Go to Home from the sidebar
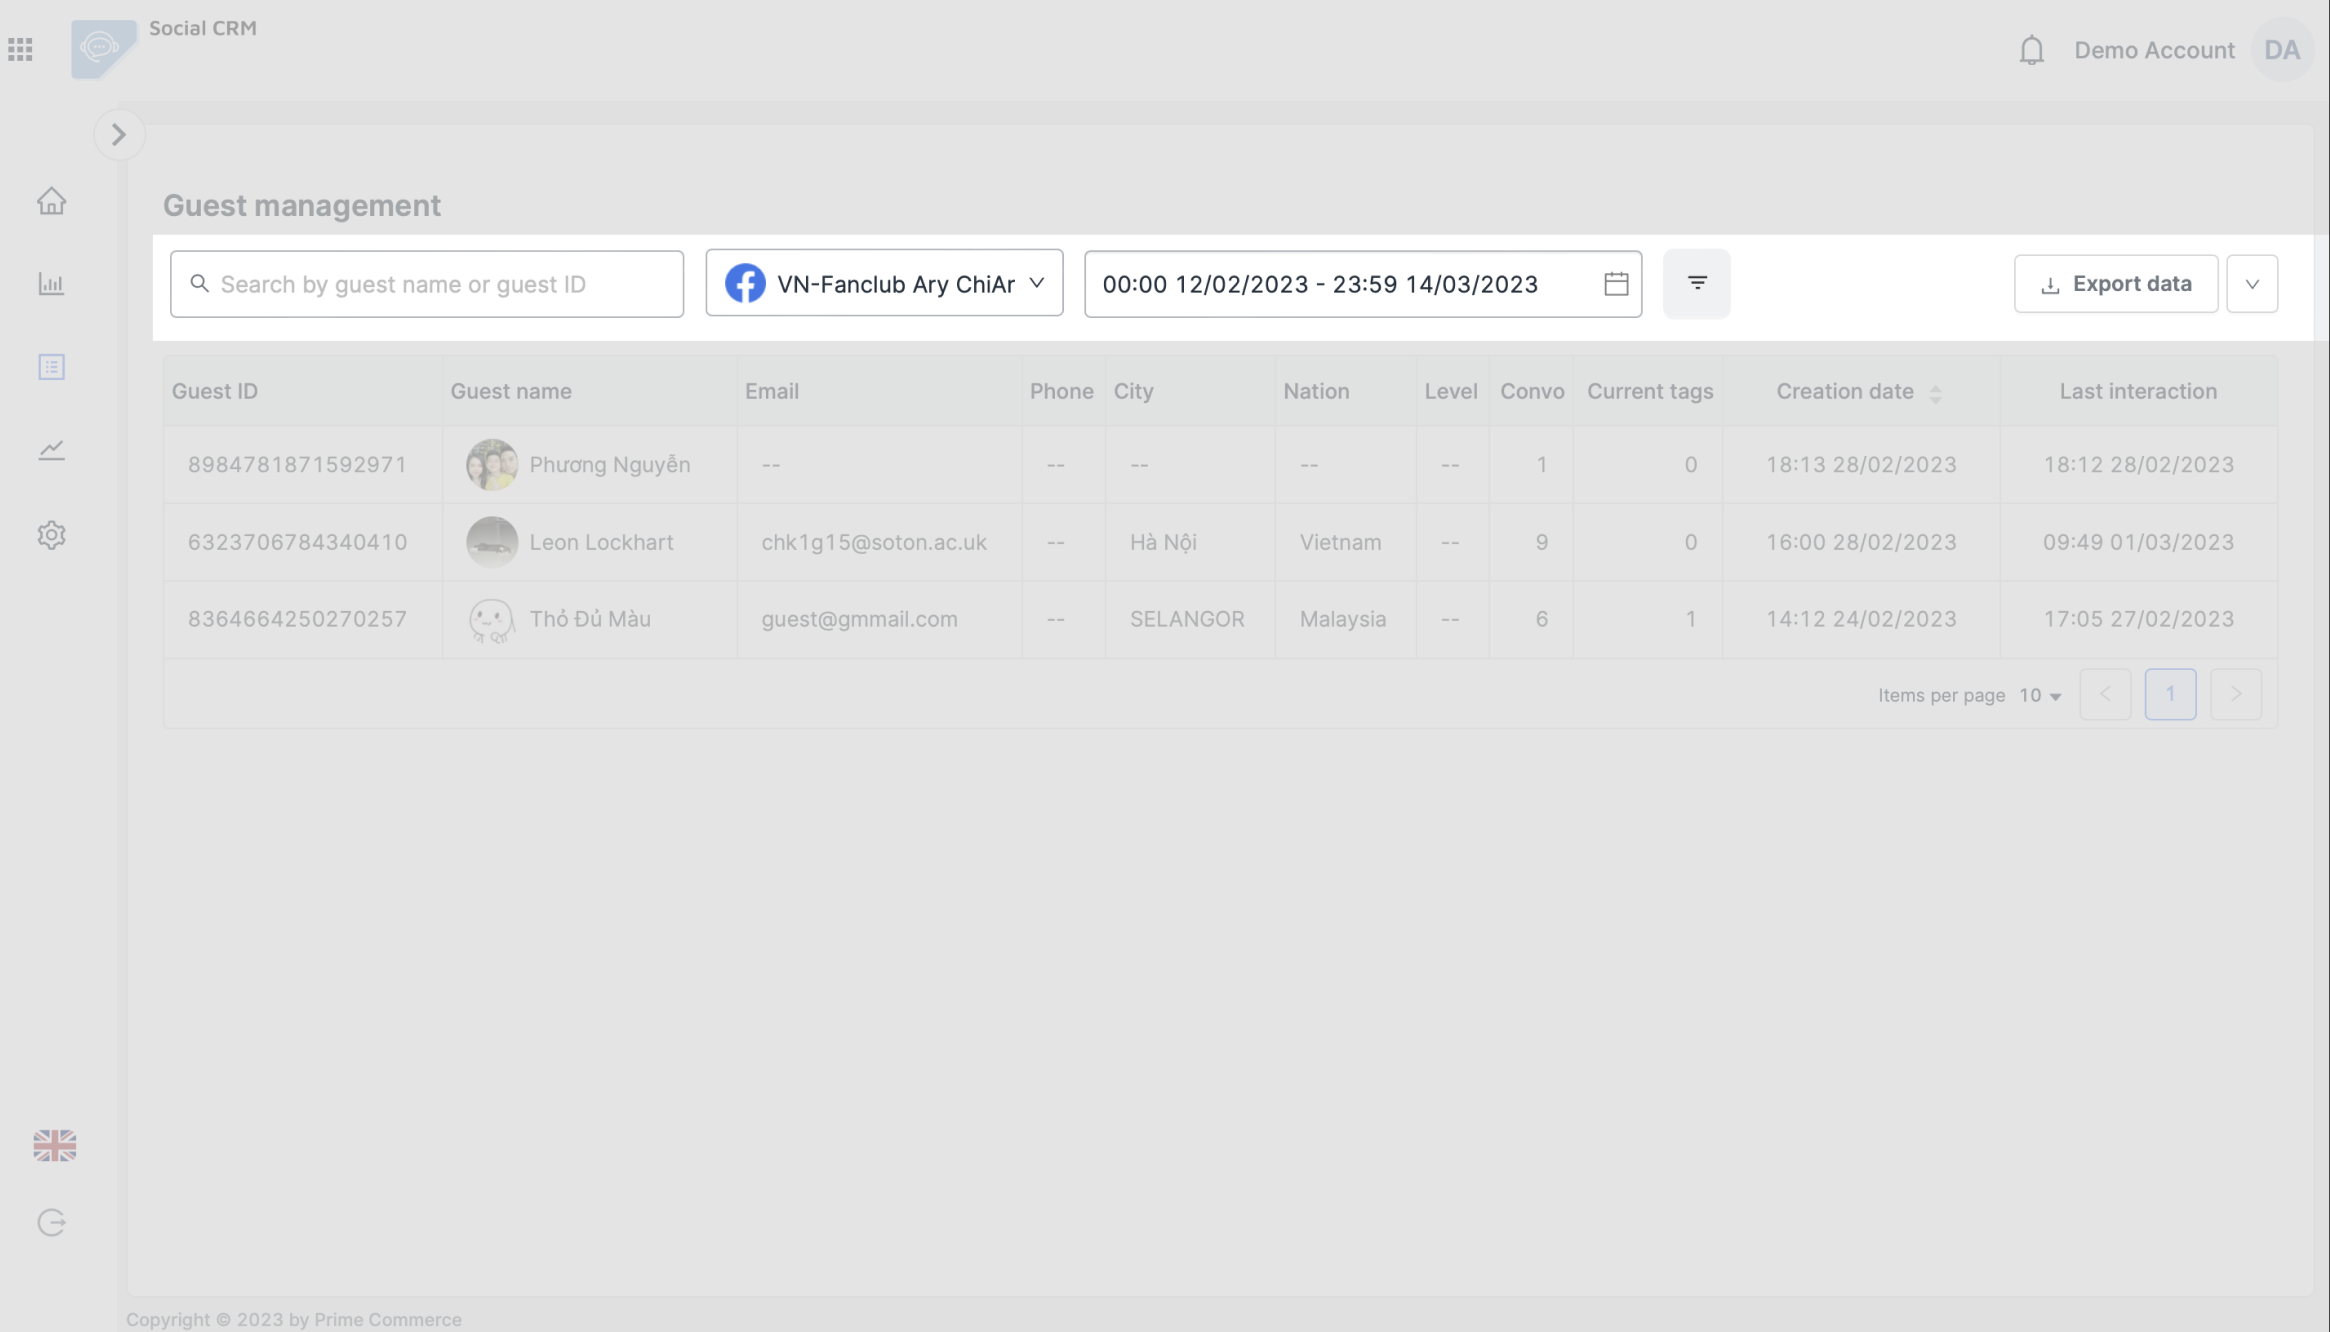The height and width of the screenshot is (1332, 2330). [51, 201]
